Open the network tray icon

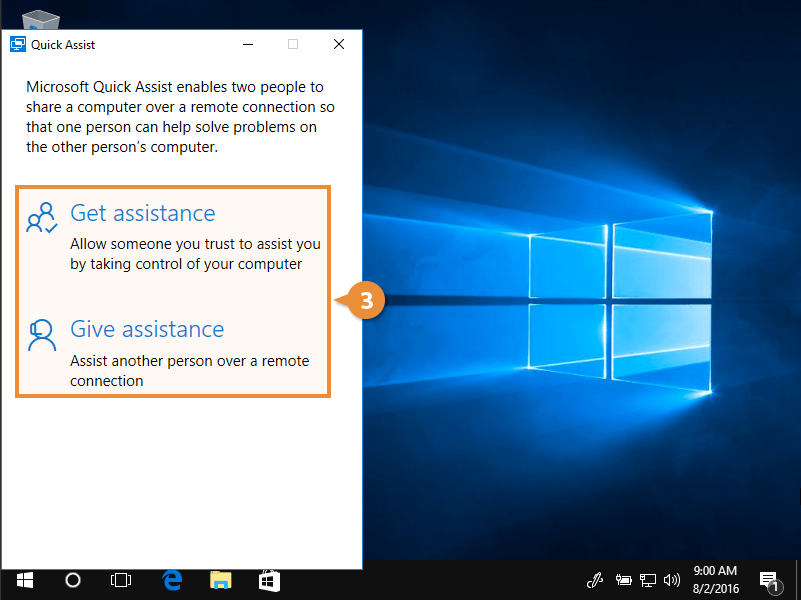(648, 580)
